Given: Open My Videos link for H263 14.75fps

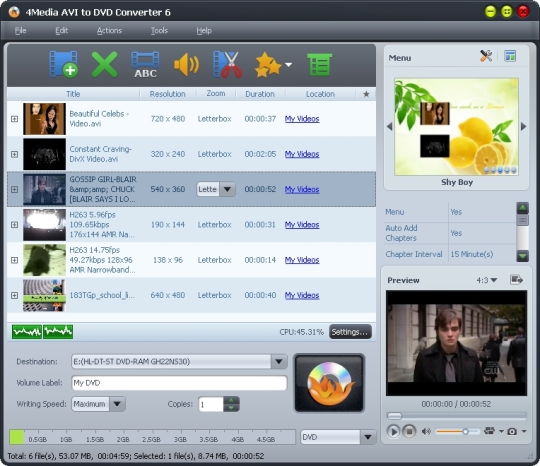Looking at the screenshot, I should tap(302, 260).
